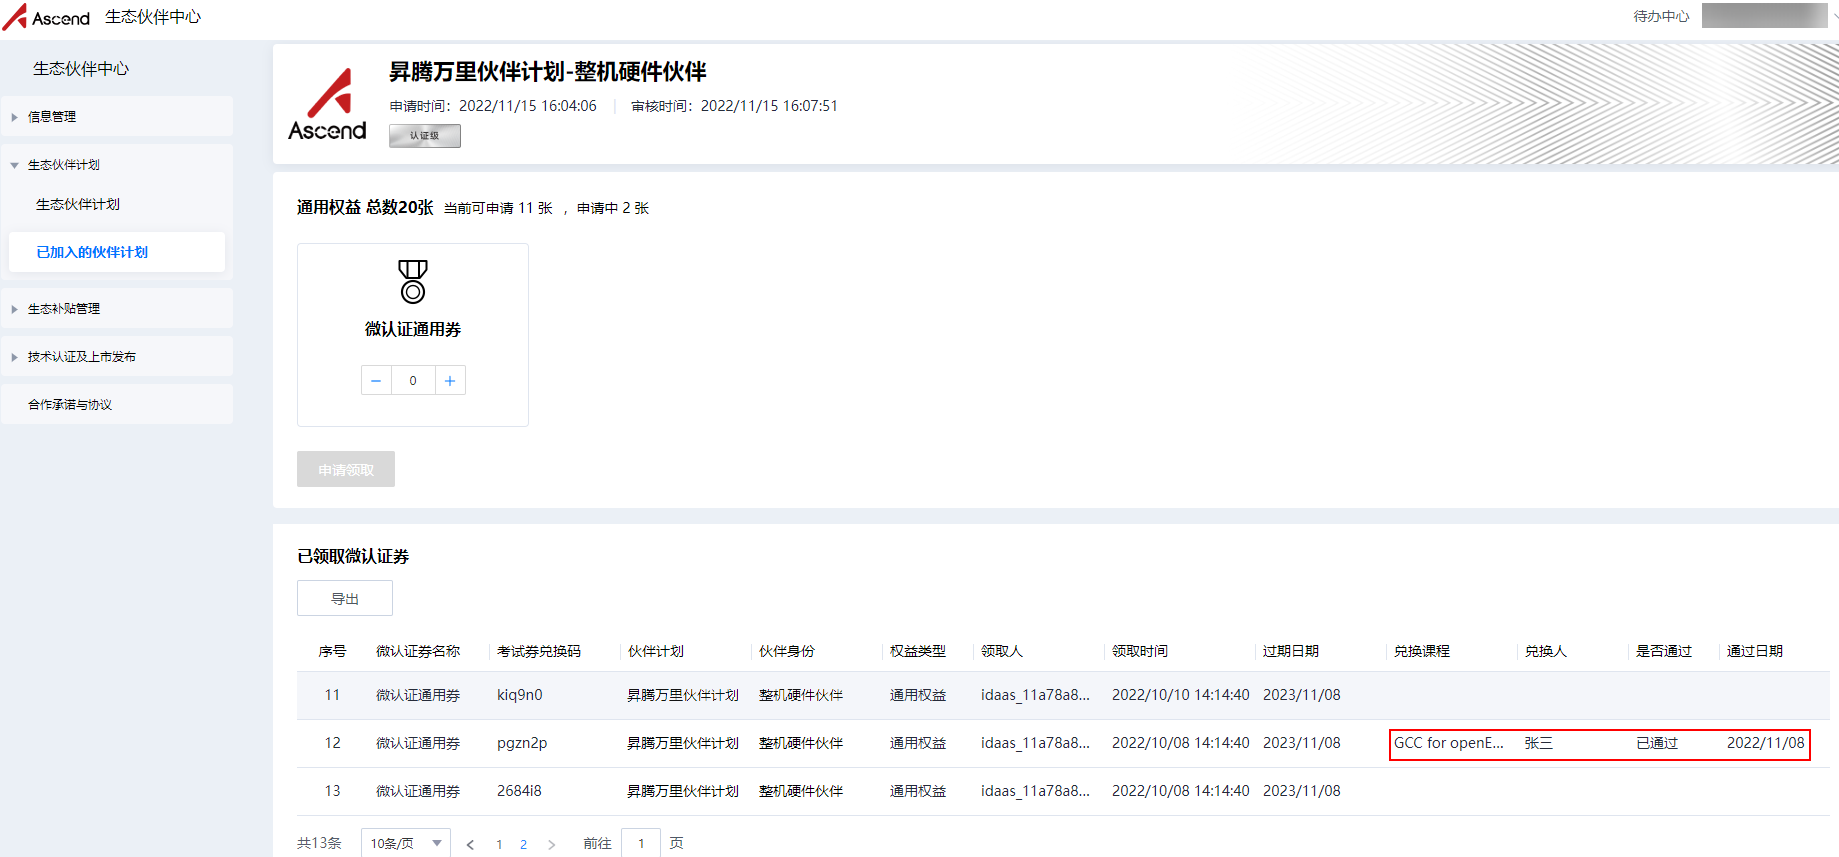Click pass date 2022/11/08
The image size is (1839, 857).
point(1766,743)
